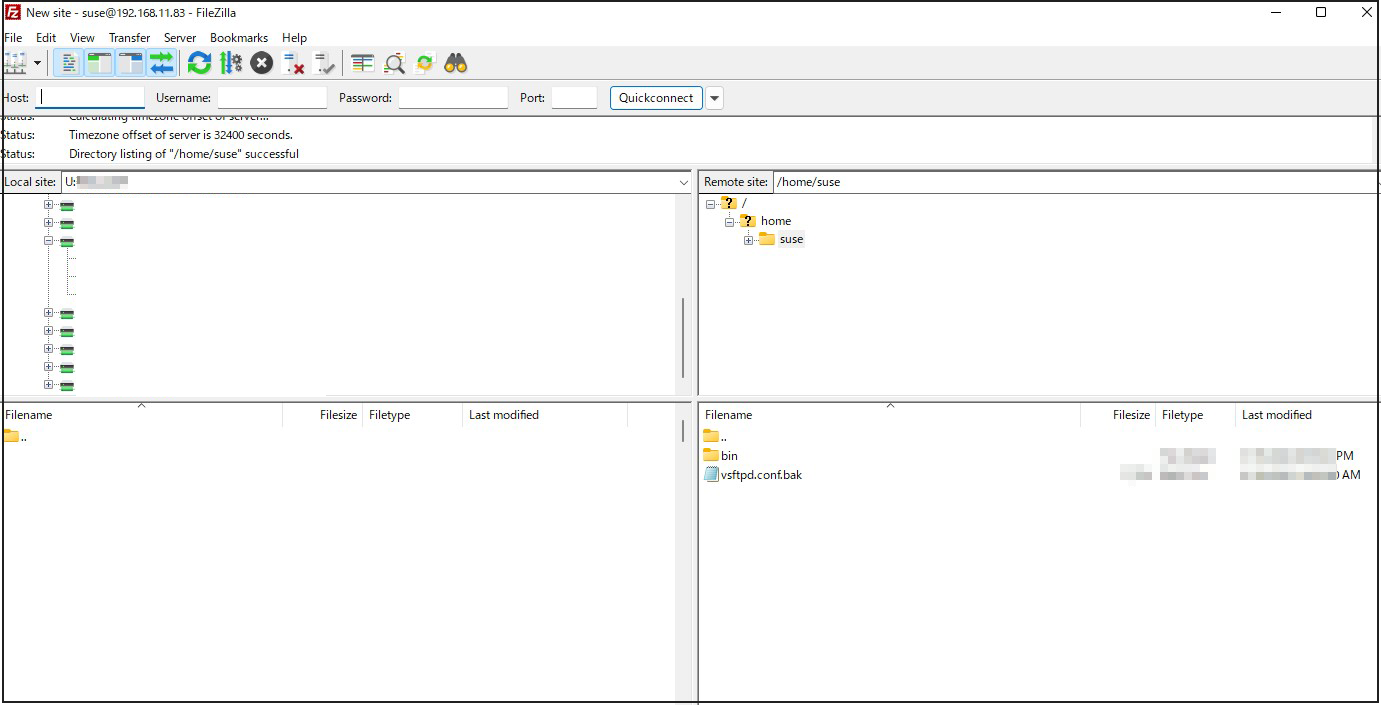Viewport: 1381px width, 705px height.
Task: Open the Quickconnect history dropdown
Action: pyautogui.click(x=714, y=98)
